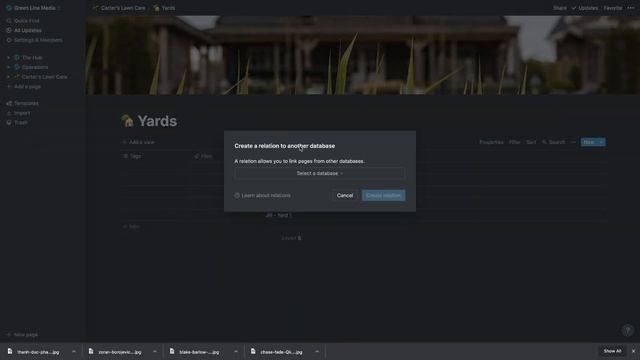
Task: Open the Operations page in the sidebar
Action: coord(35,67)
